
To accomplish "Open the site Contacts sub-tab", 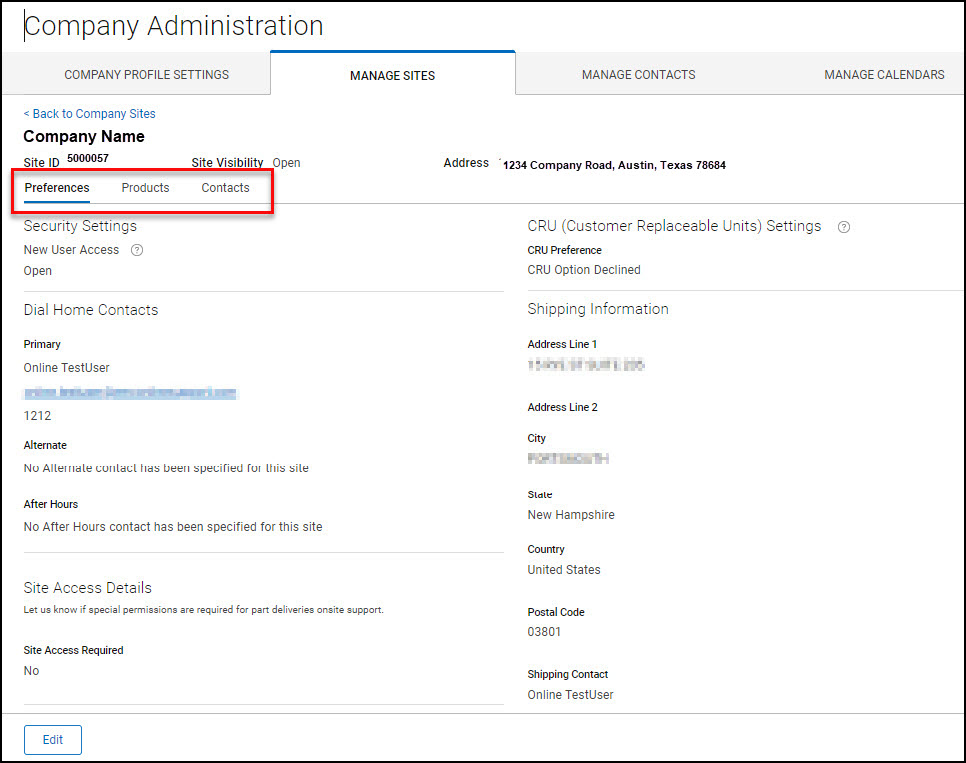I will pyautogui.click(x=225, y=188).
